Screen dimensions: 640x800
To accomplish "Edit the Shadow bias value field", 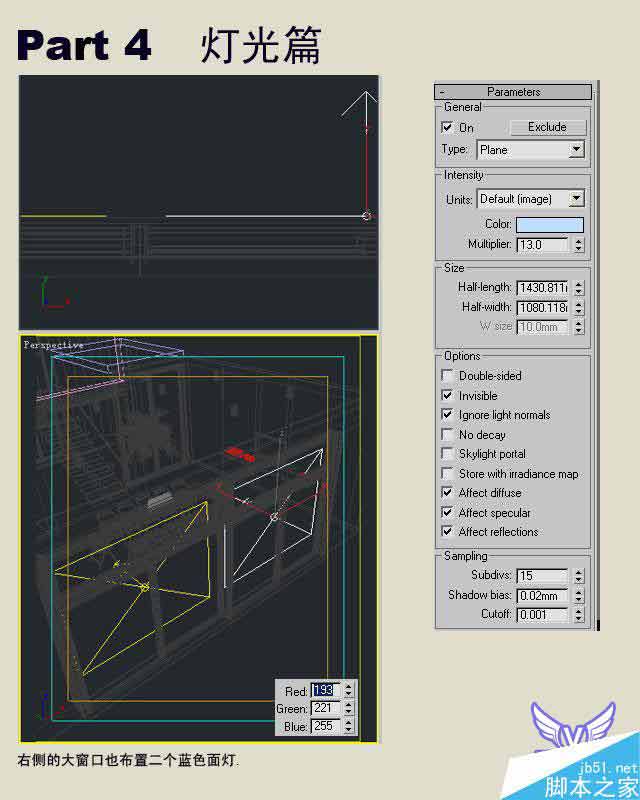I will [542, 595].
